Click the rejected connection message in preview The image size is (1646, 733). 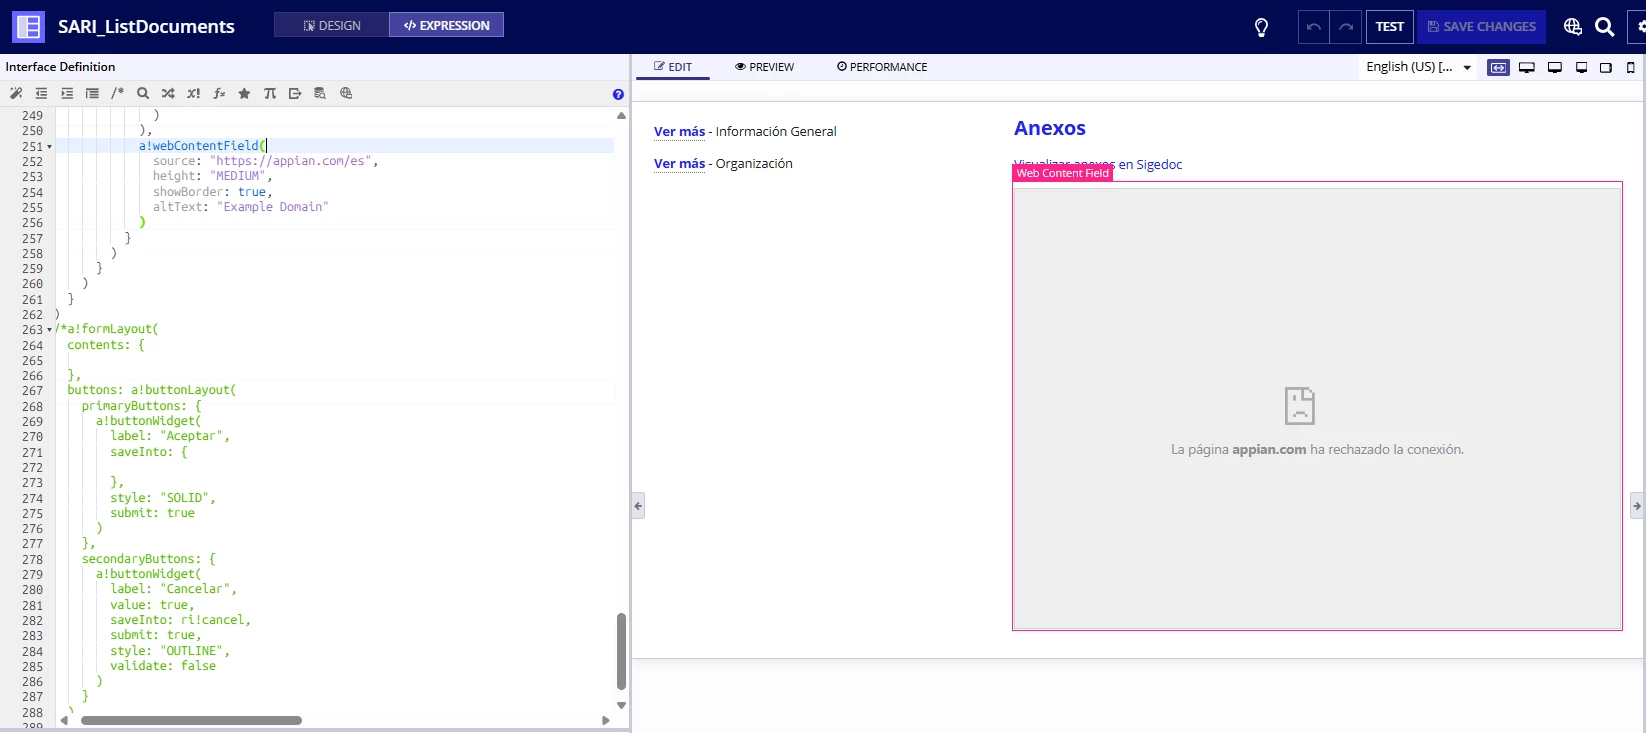(1317, 450)
